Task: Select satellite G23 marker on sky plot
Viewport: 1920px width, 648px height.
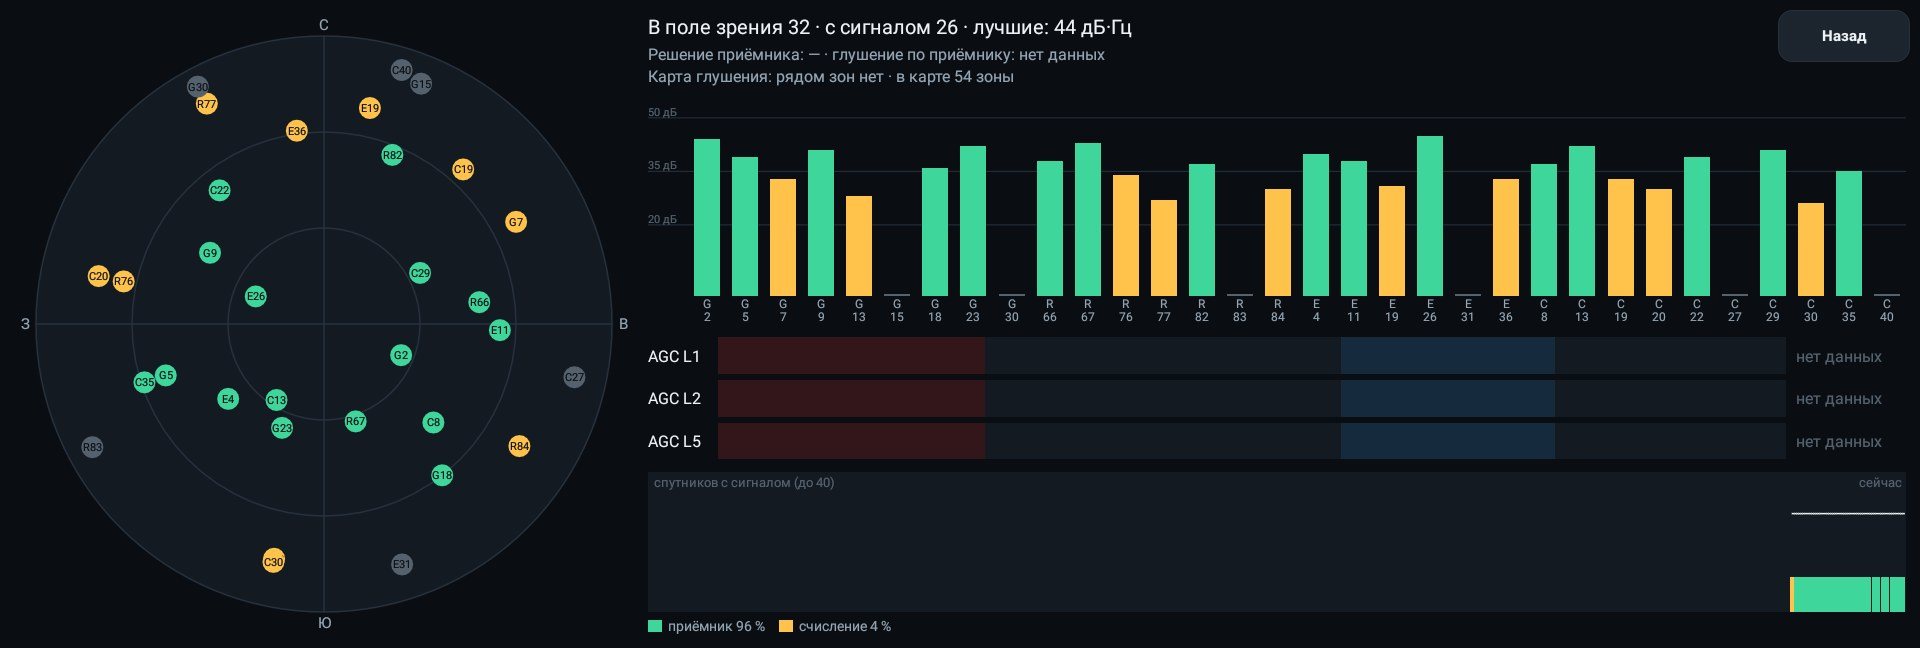Action: (282, 428)
